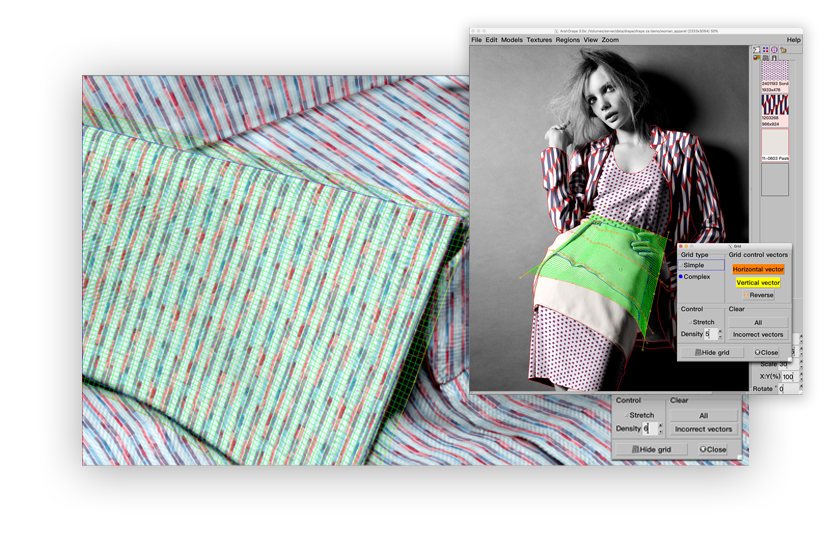Click Hide grid in the lower enlarged dialog

651,449
